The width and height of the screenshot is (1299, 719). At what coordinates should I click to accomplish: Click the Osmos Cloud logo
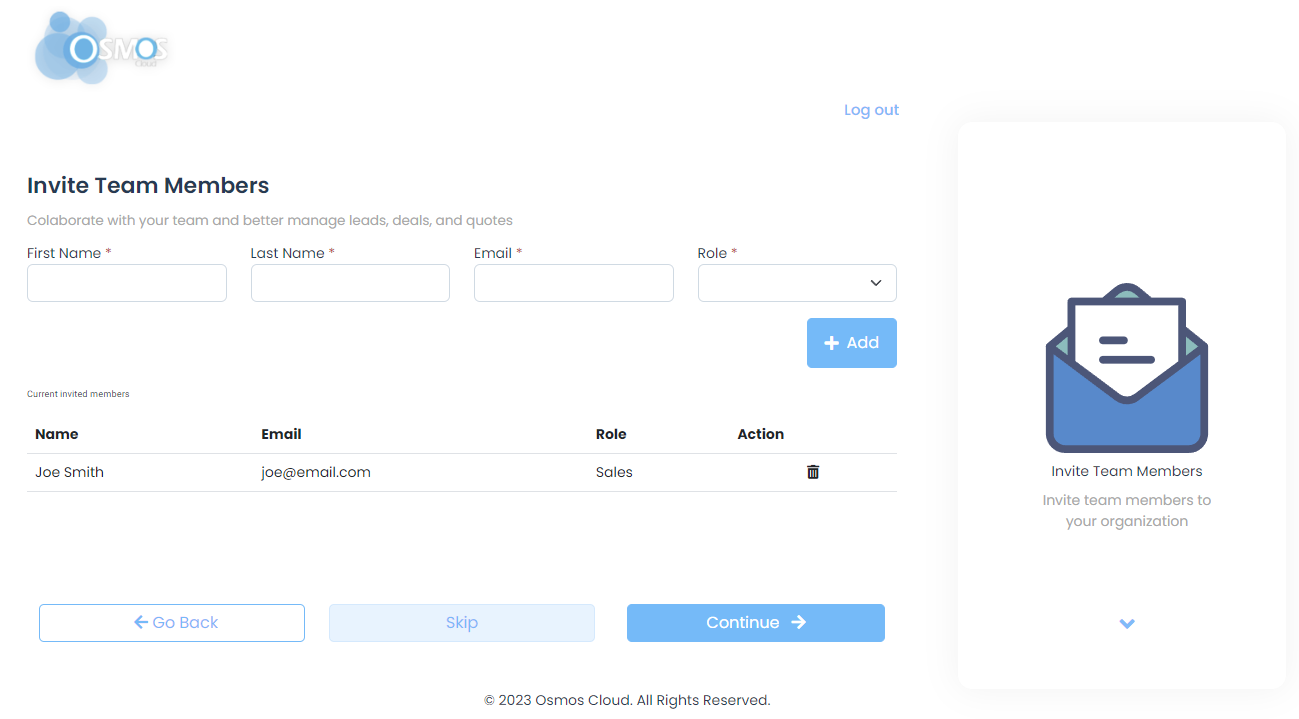coord(101,47)
